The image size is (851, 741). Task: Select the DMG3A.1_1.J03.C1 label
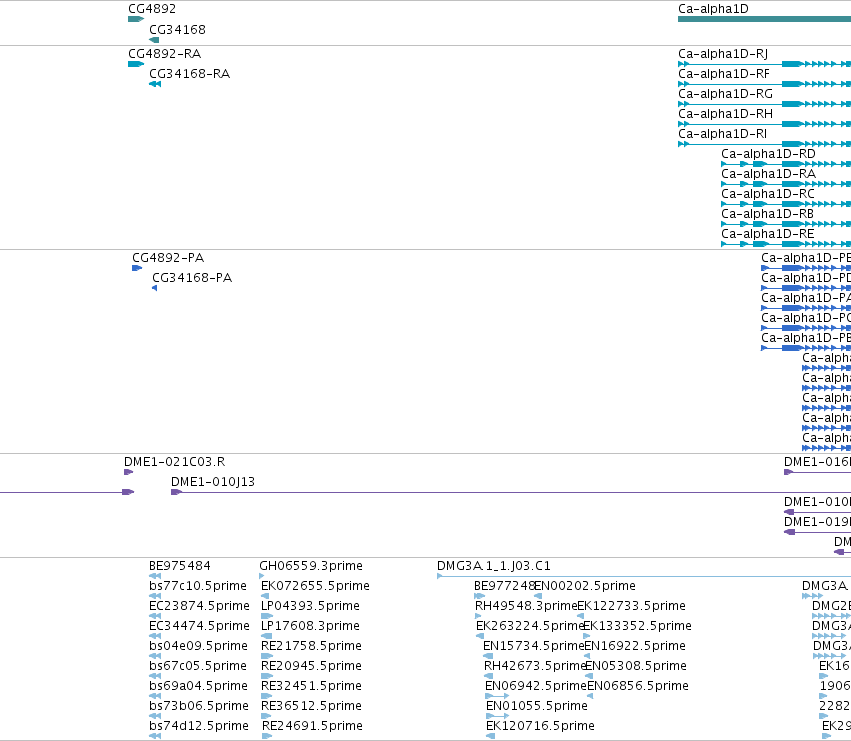(493, 566)
